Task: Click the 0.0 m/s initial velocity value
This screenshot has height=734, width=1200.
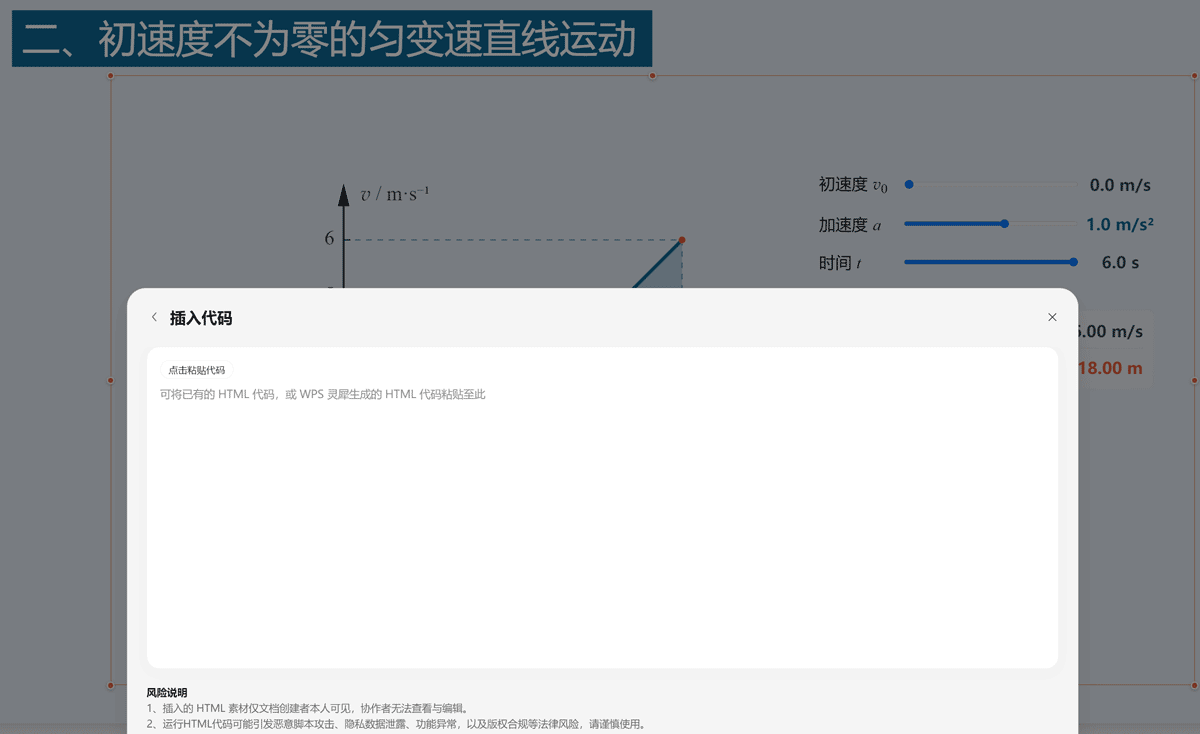Action: pos(1120,185)
